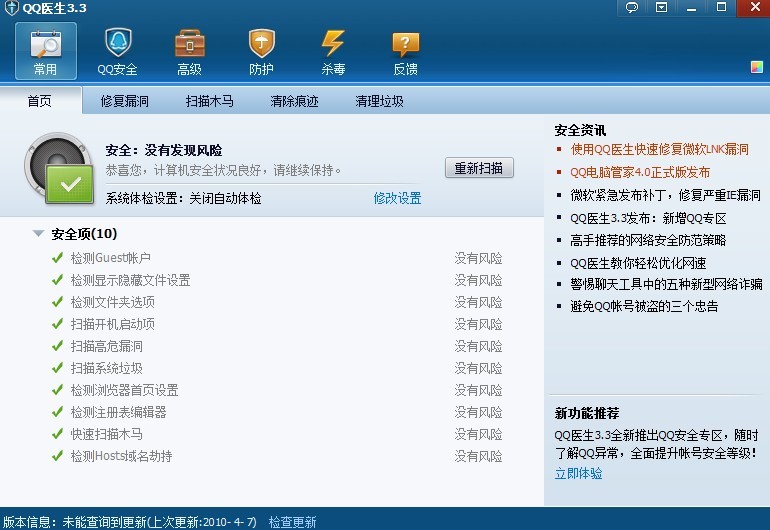Viewport: 770px width, 530px height.
Task: Go to the 清理垃圾 tab
Action: point(380,101)
